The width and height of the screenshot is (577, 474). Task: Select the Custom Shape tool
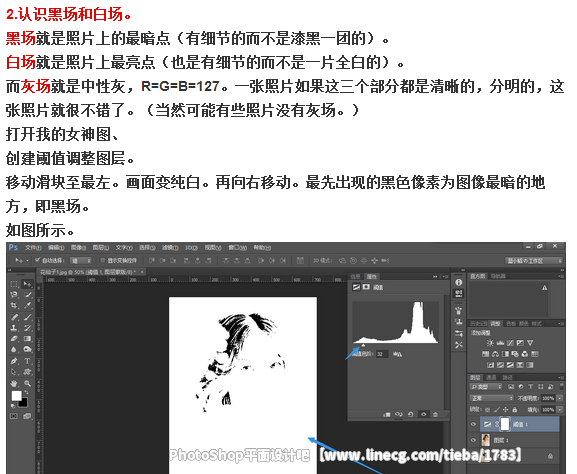27,372
